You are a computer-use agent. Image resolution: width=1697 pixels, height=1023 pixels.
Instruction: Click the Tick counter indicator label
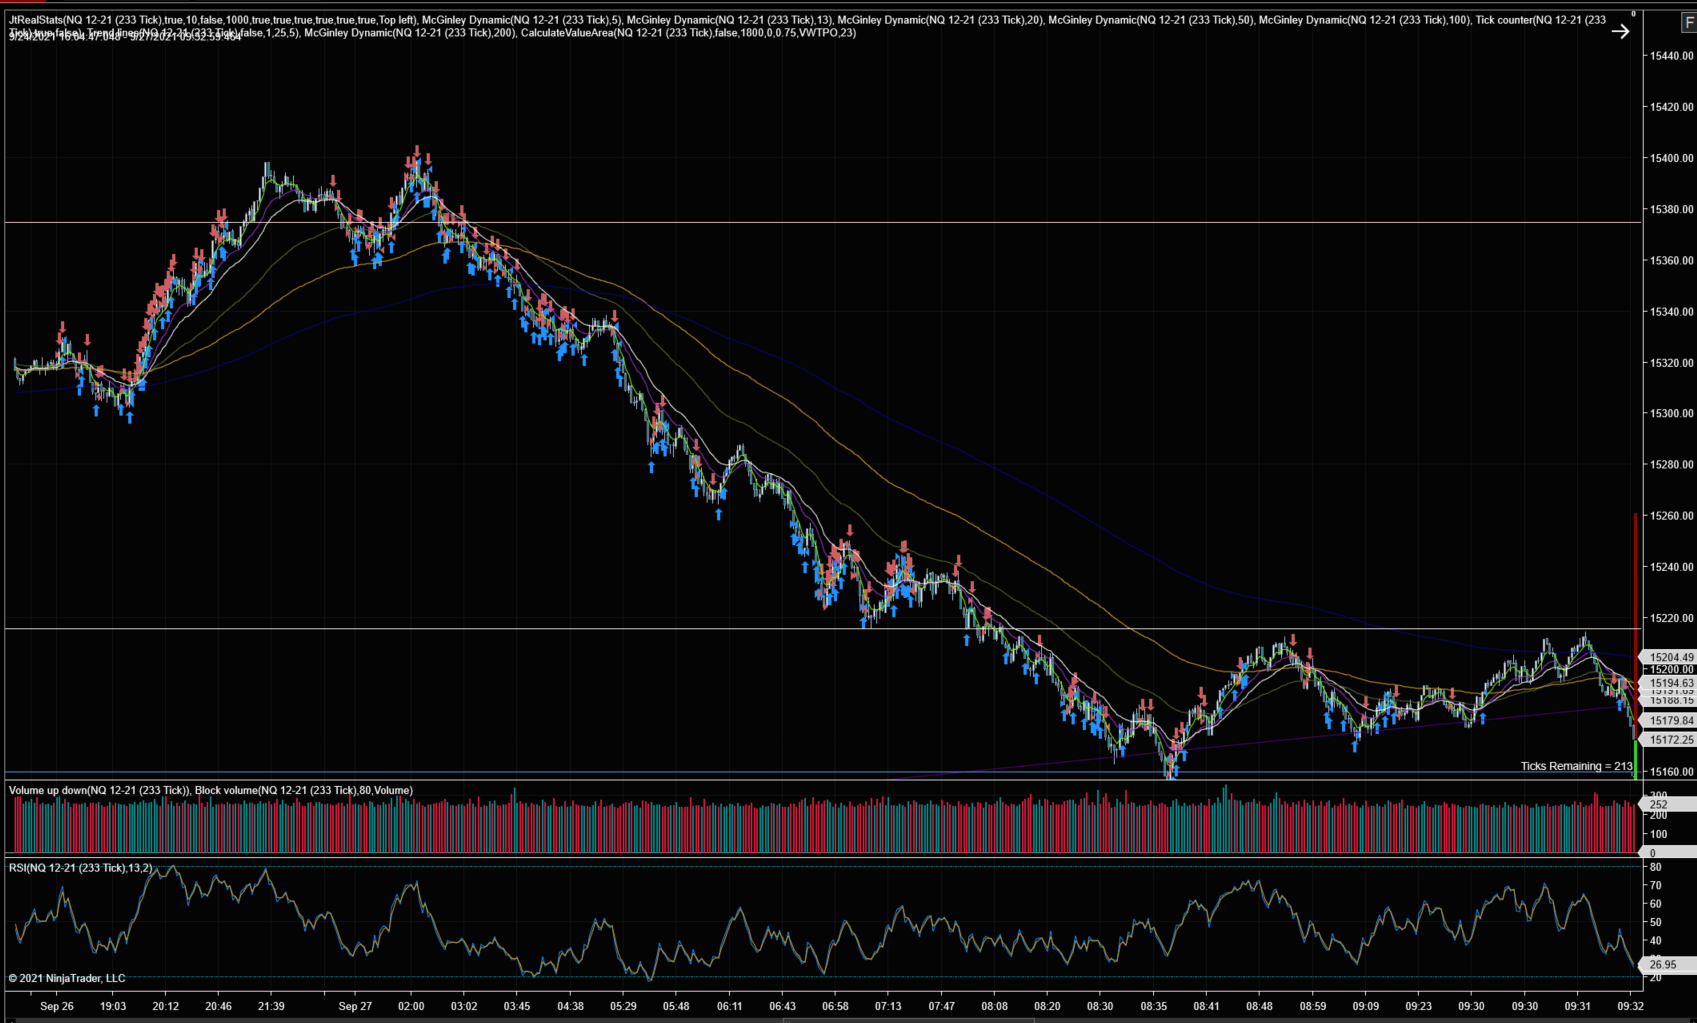pyautogui.click(x=1540, y=20)
